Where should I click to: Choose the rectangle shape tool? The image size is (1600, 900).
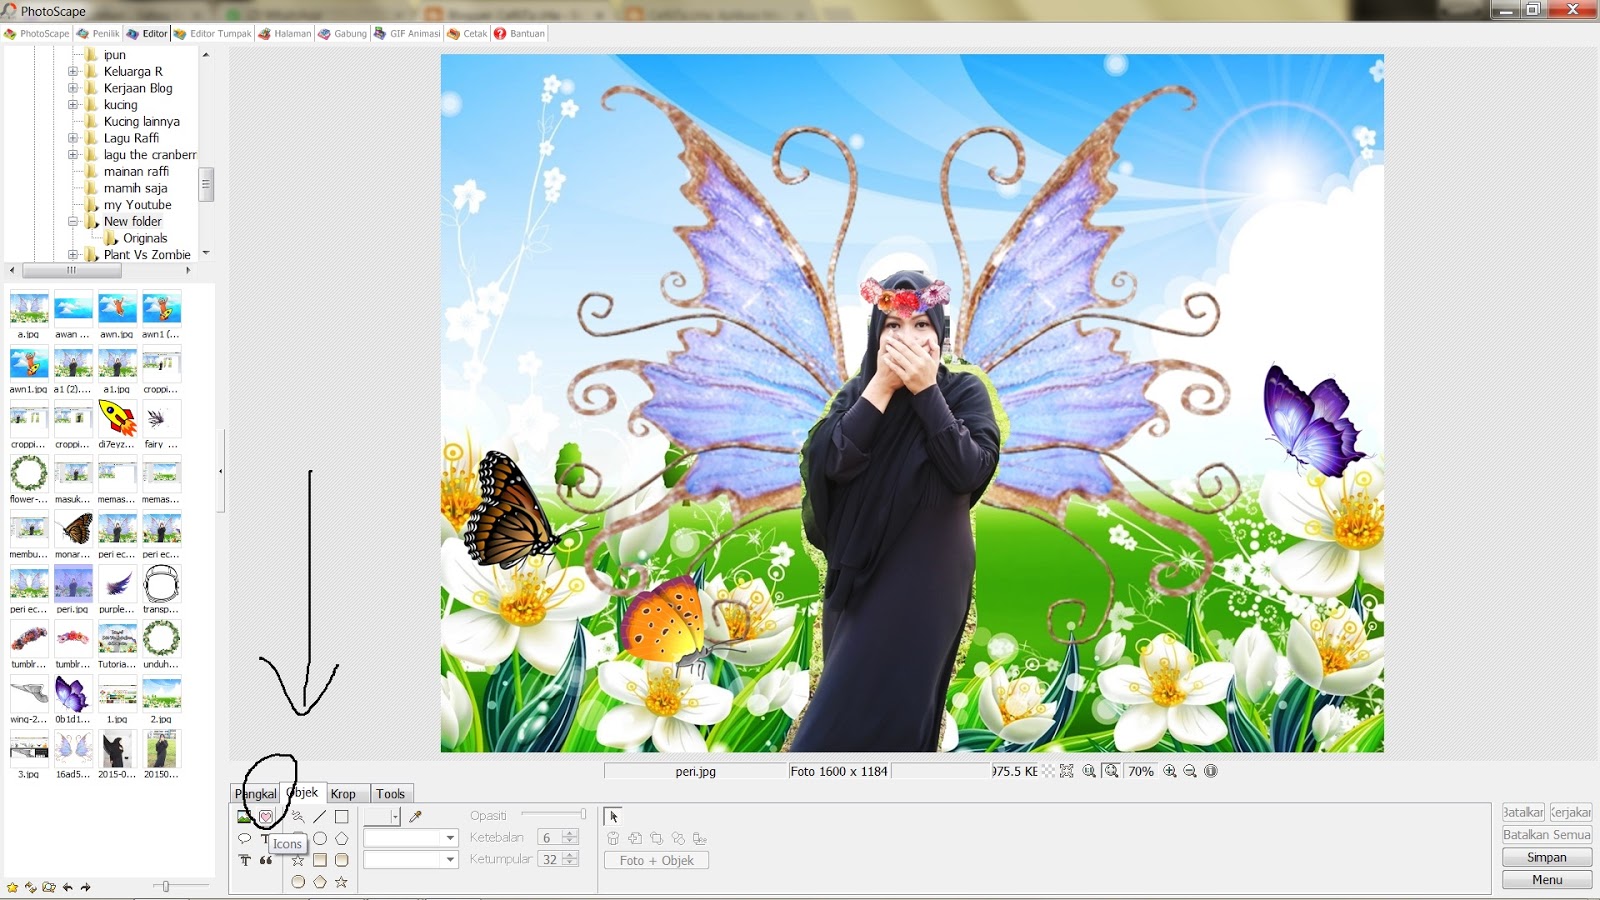click(x=340, y=816)
